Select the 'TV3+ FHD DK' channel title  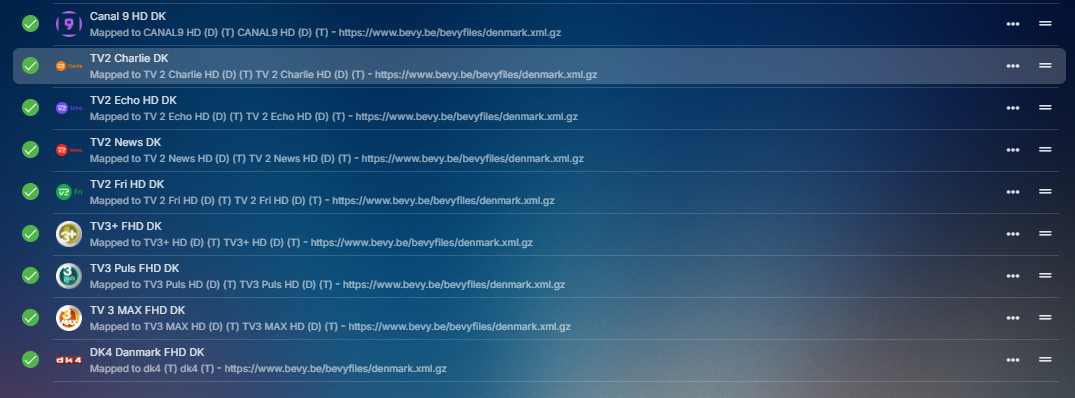click(125, 226)
